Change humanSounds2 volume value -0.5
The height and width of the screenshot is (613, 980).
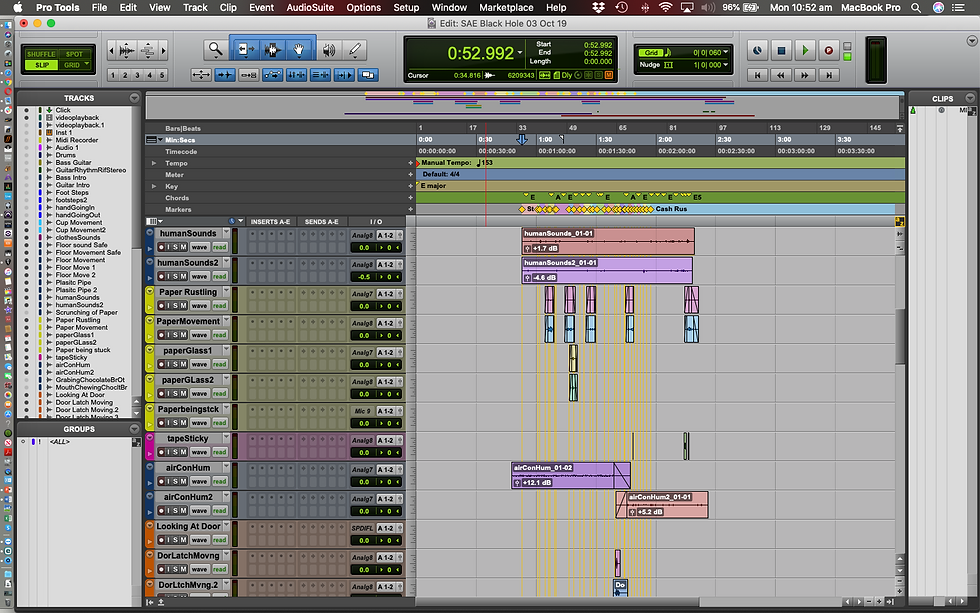pyautogui.click(x=364, y=277)
